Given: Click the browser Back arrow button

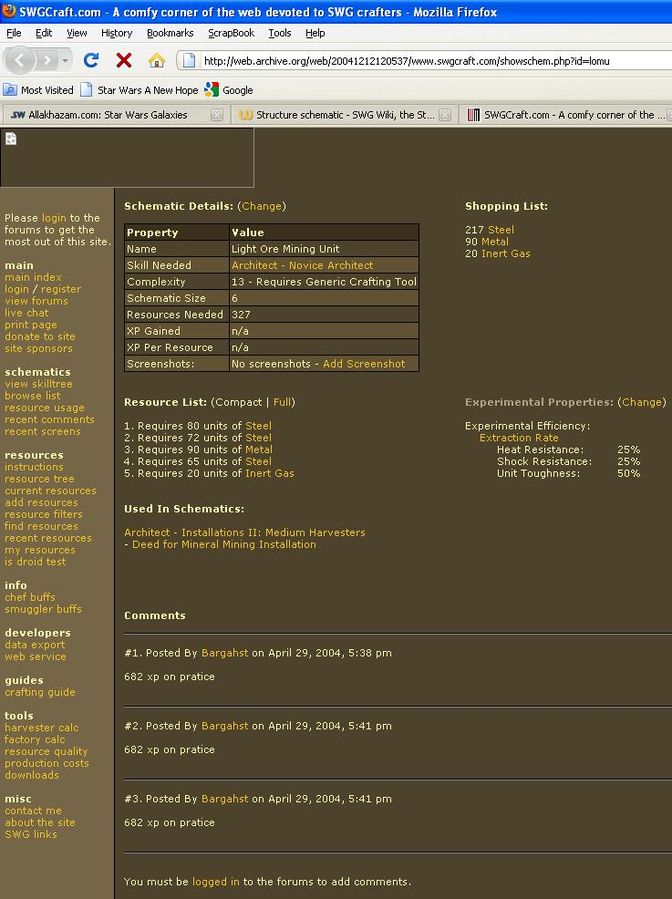Looking at the screenshot, I should point(22,60).
